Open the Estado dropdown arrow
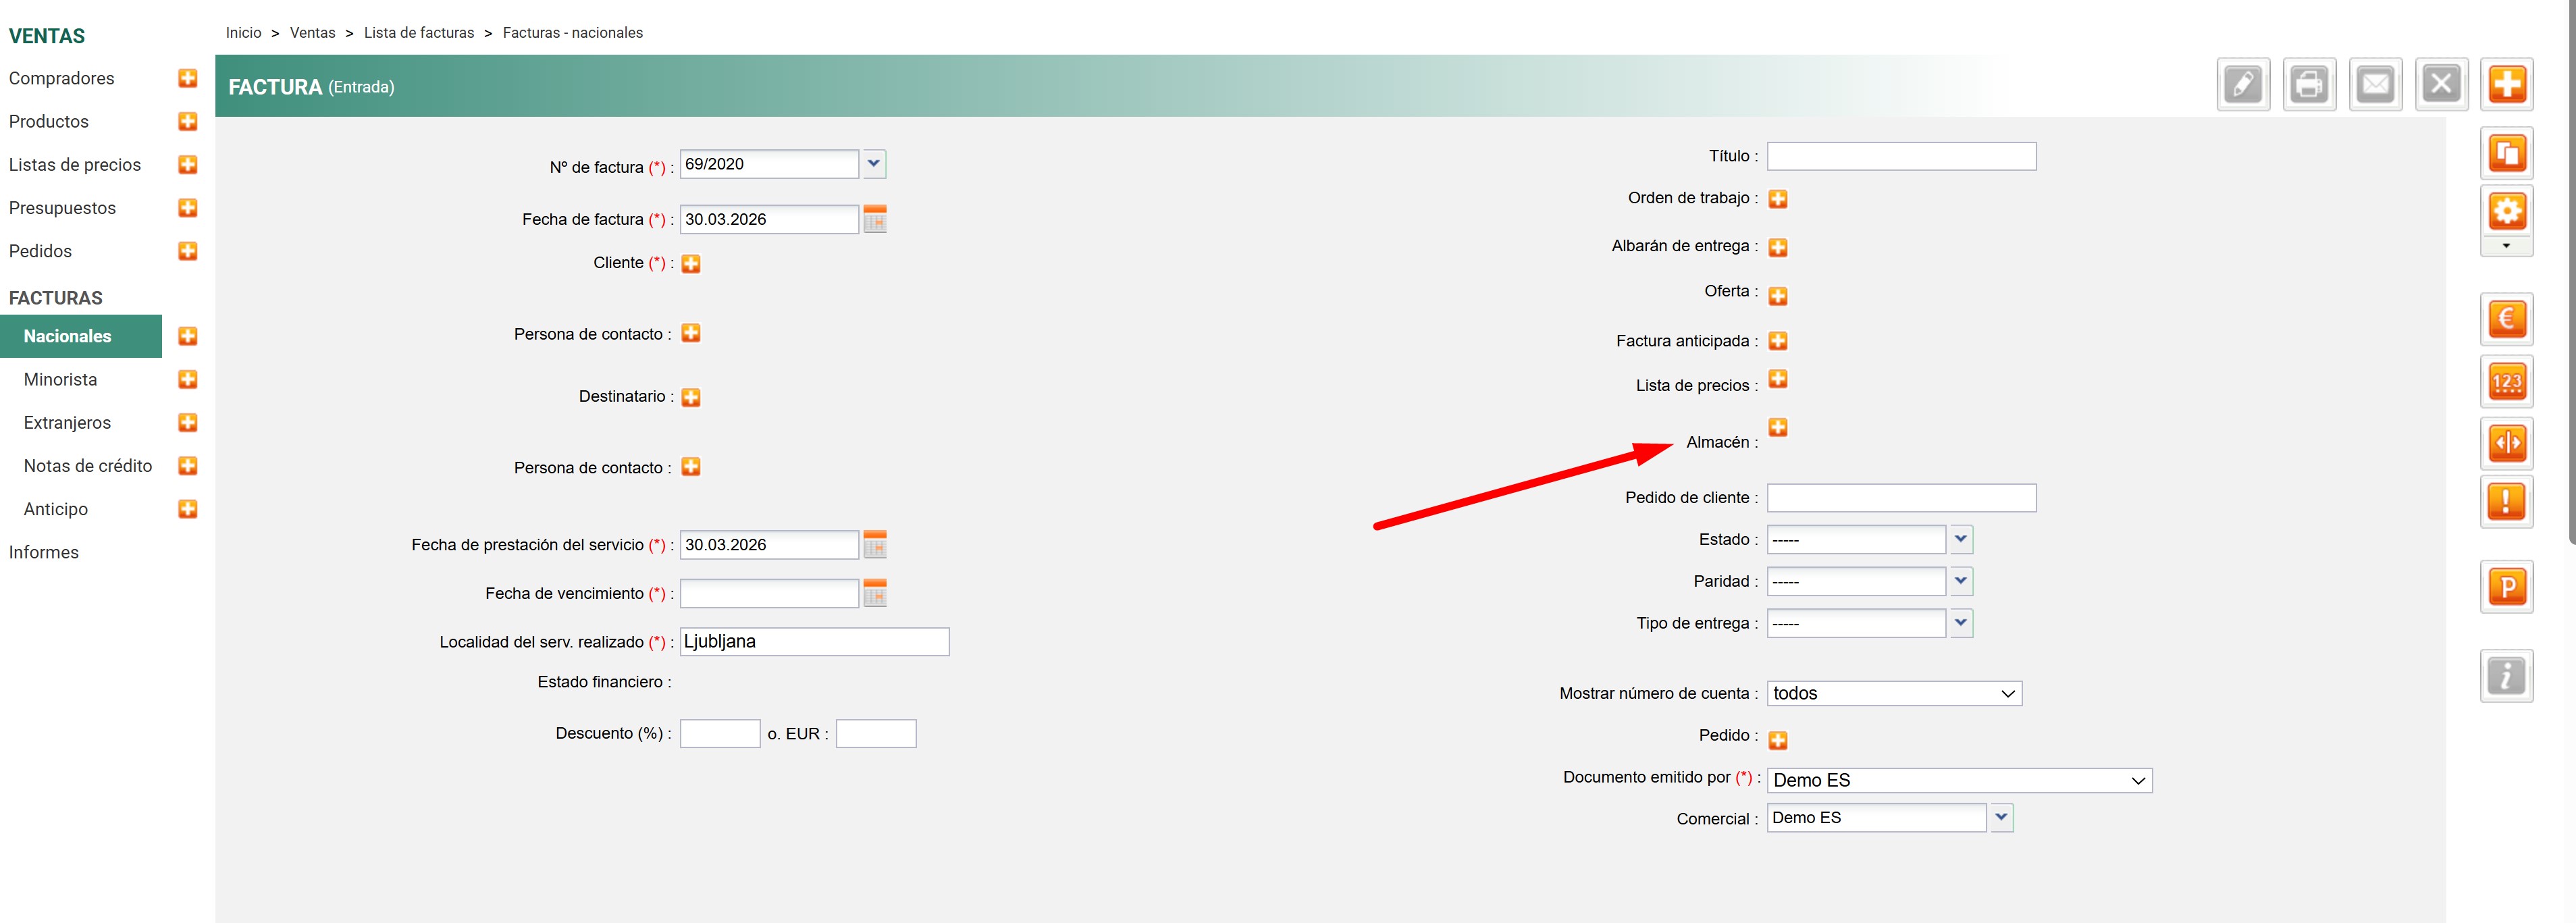 tap(1960, 540)
